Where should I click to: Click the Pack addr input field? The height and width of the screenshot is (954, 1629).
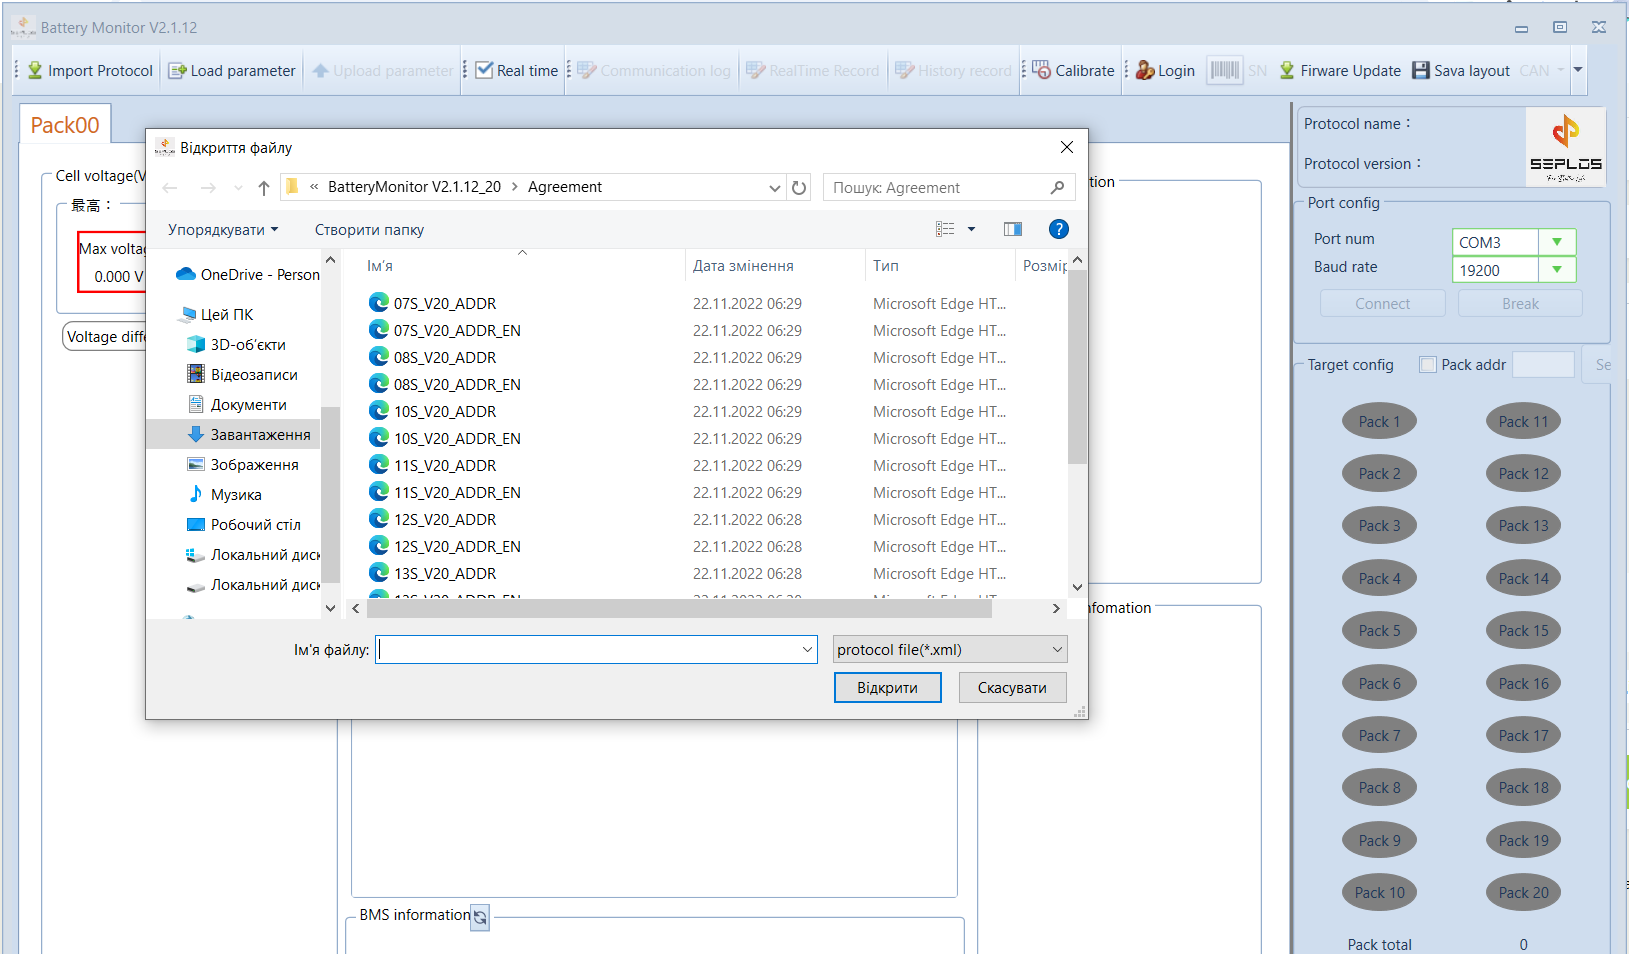[1543, 365]
